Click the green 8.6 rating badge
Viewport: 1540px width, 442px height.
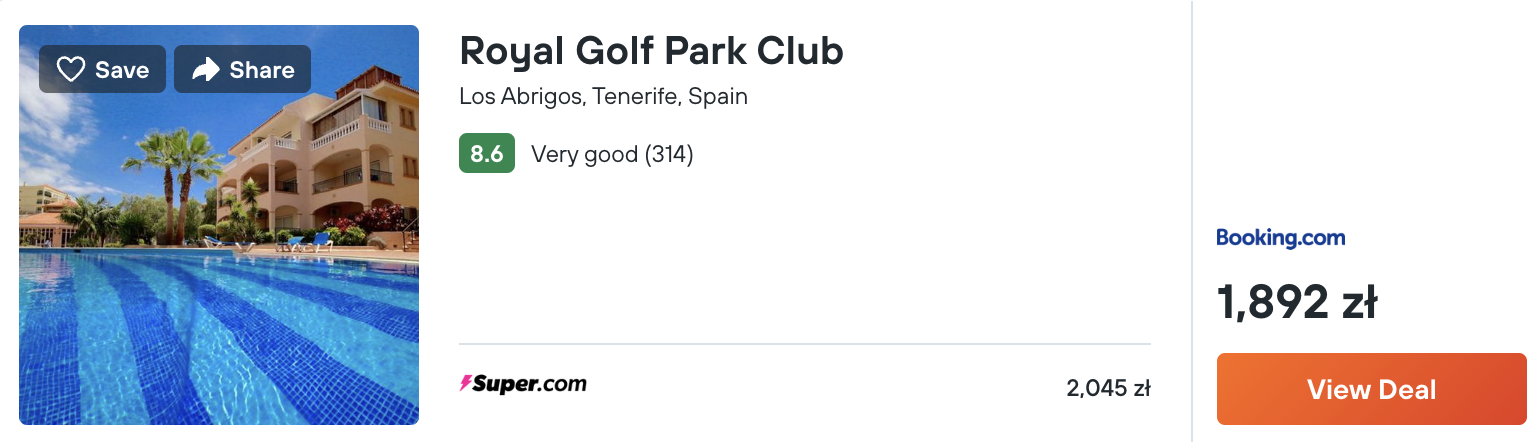coord(487,154)
